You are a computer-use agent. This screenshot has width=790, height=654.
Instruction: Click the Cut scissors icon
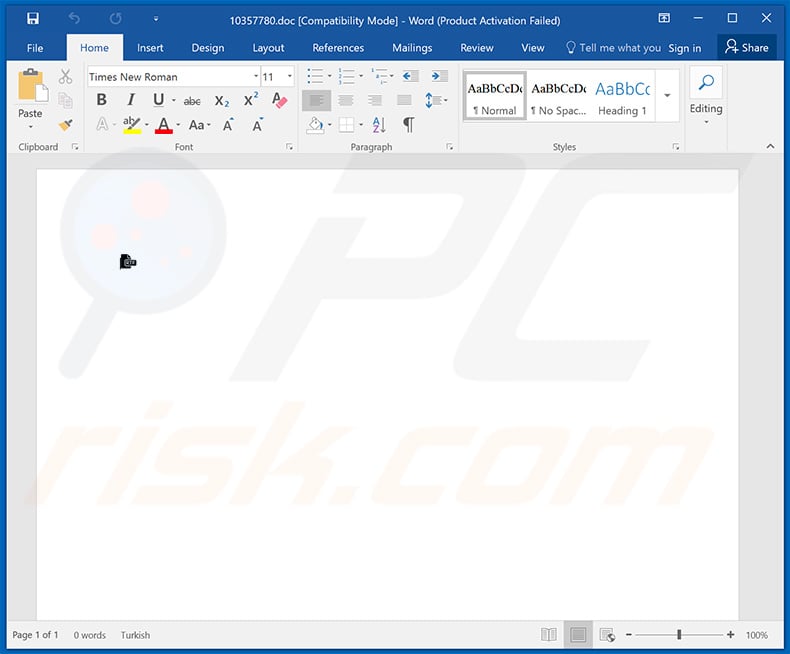pyautogui.click(x=65, y=77)
